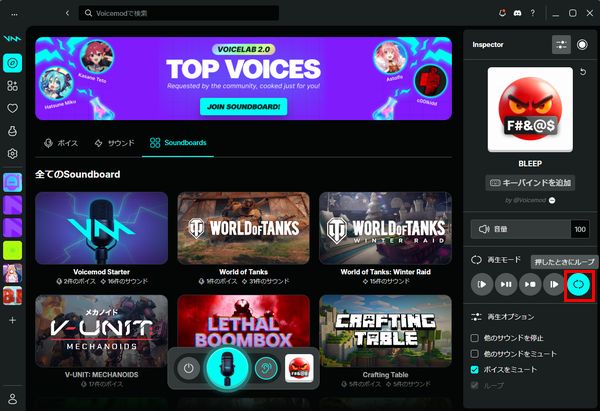
Task: Switch Inspector to the sliders settings view
Action: click(x=561, y=44)
